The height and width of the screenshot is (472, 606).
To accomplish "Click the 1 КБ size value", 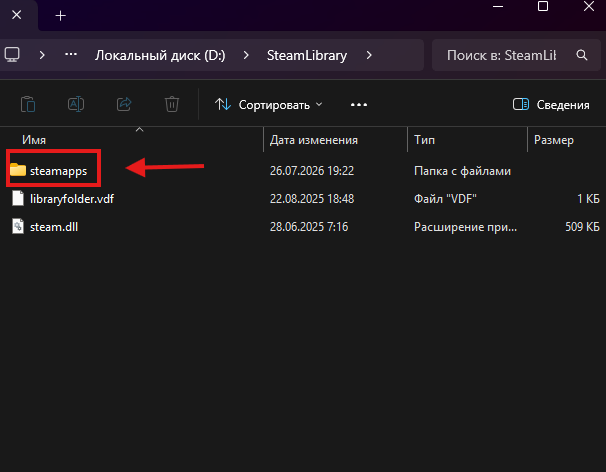I will 588,199.
